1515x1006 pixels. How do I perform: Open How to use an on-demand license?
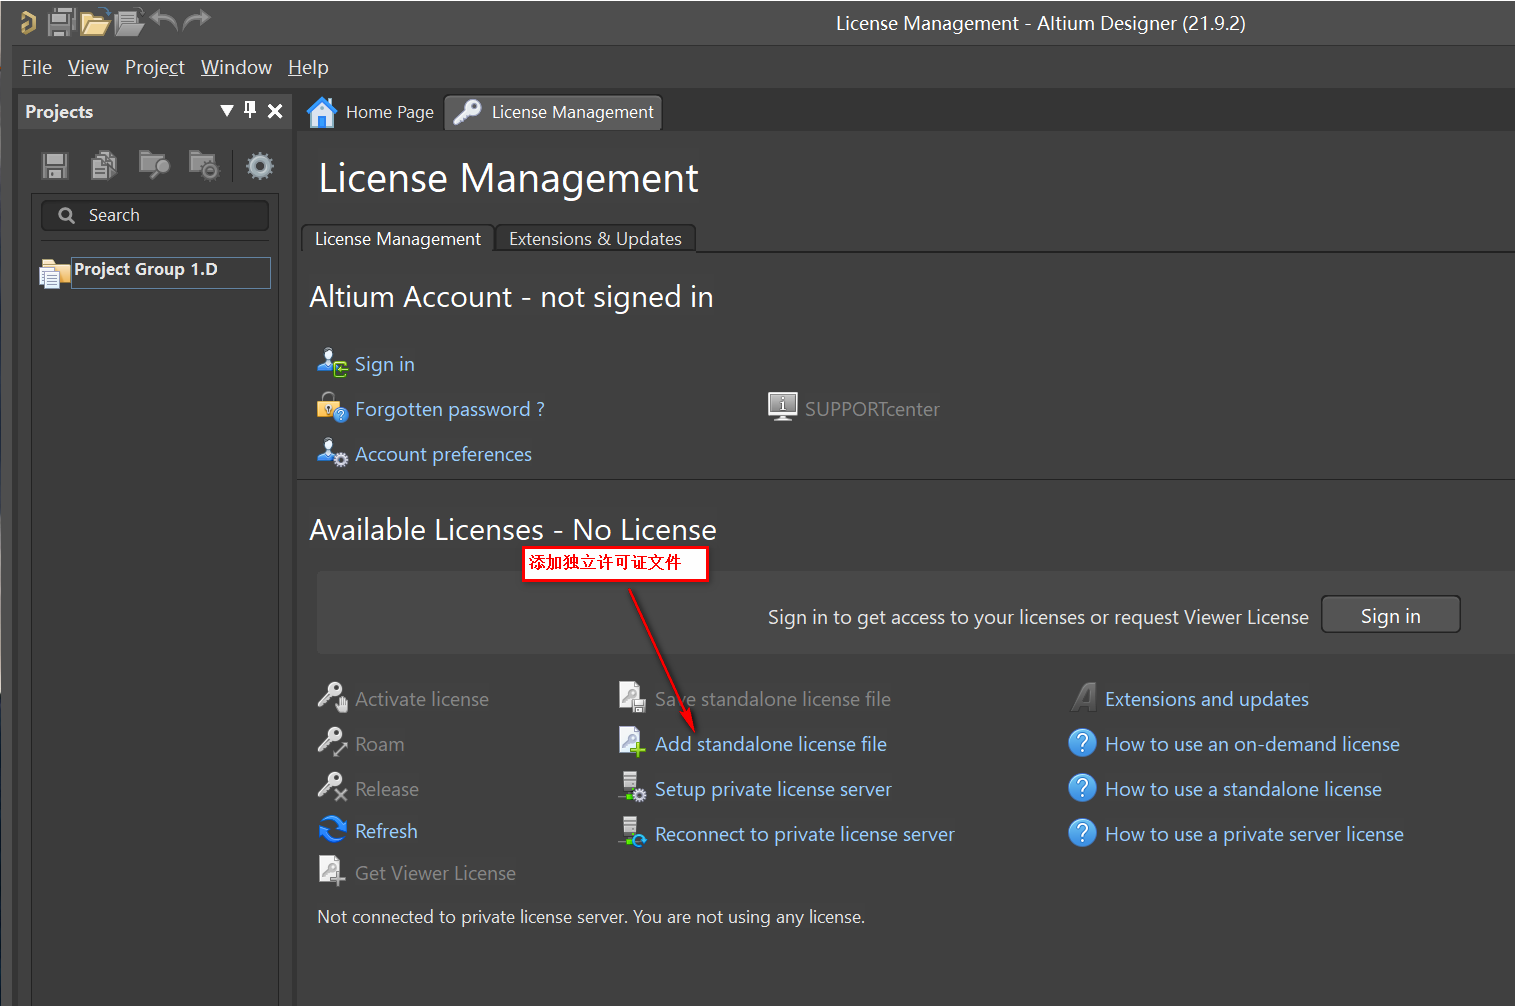pos(1252,744)
